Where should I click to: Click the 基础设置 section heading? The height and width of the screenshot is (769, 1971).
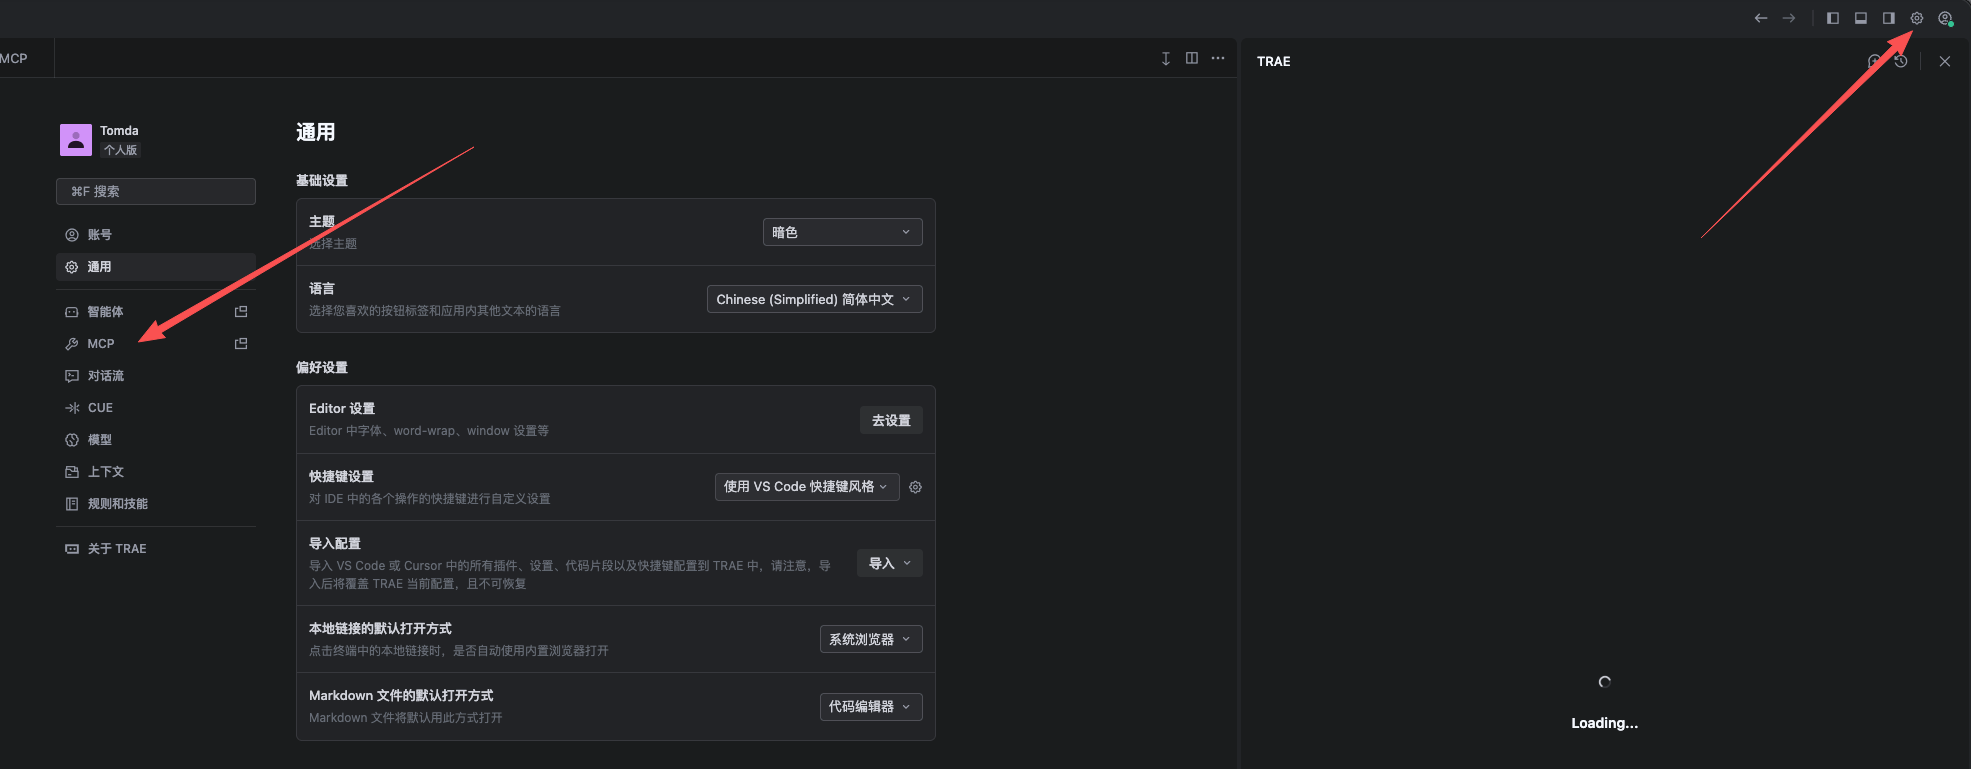click(x=322, y=181)
